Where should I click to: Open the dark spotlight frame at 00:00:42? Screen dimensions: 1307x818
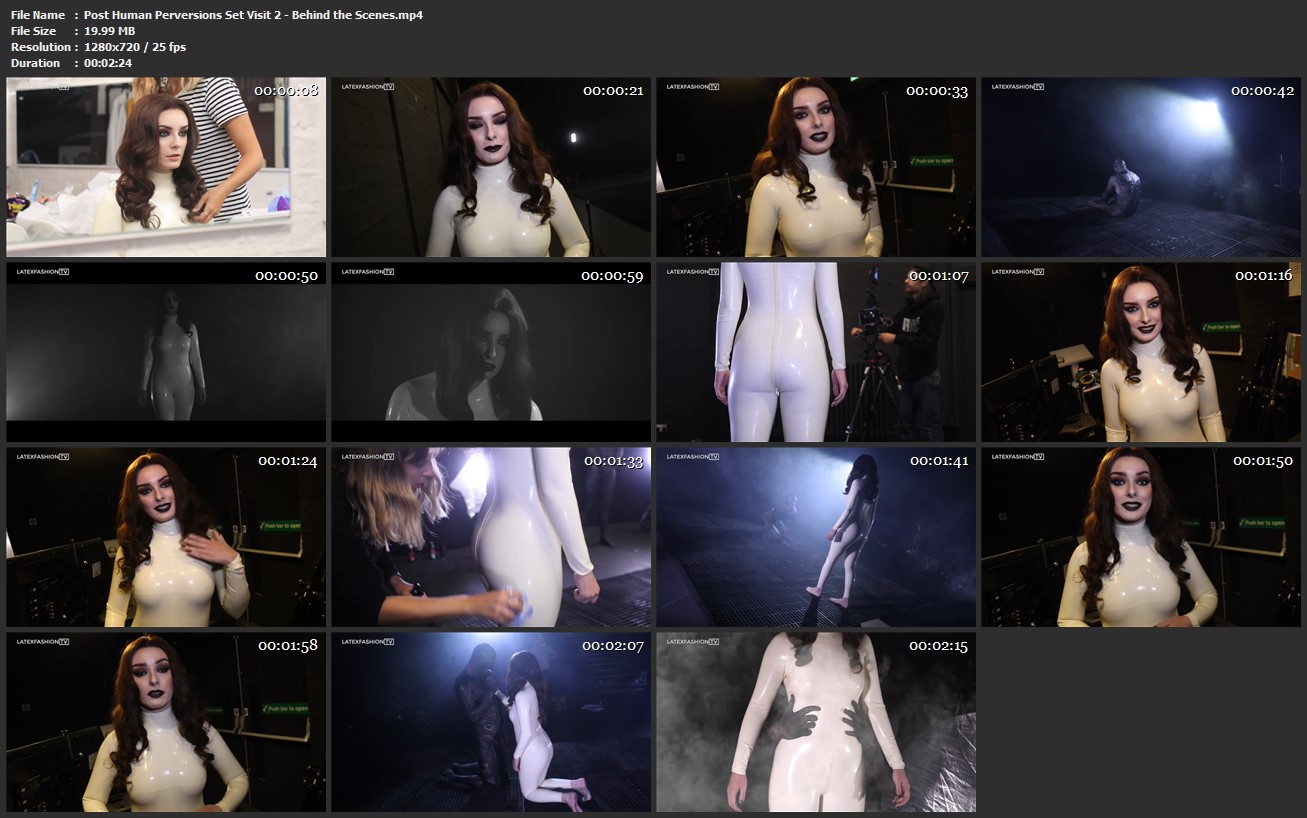[x=1141, y=167]
